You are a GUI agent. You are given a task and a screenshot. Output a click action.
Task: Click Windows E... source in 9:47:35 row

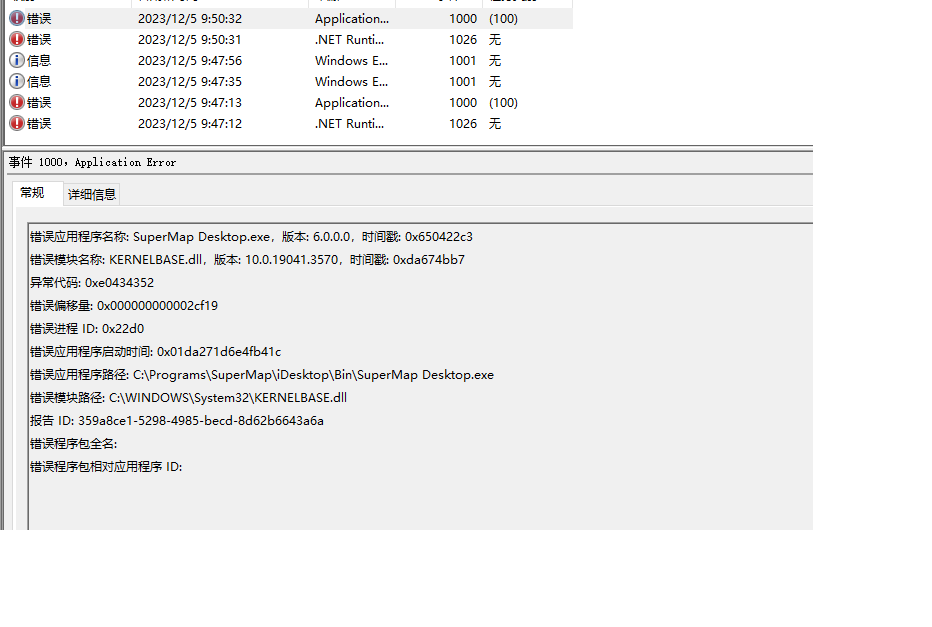pyautogui.click(x=351, y=81)
